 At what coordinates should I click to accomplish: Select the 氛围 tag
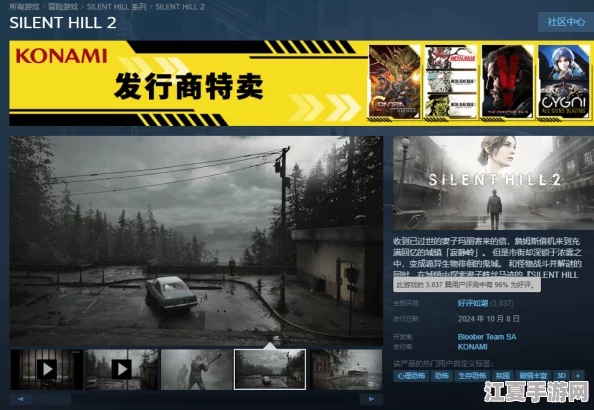point(503,376)
